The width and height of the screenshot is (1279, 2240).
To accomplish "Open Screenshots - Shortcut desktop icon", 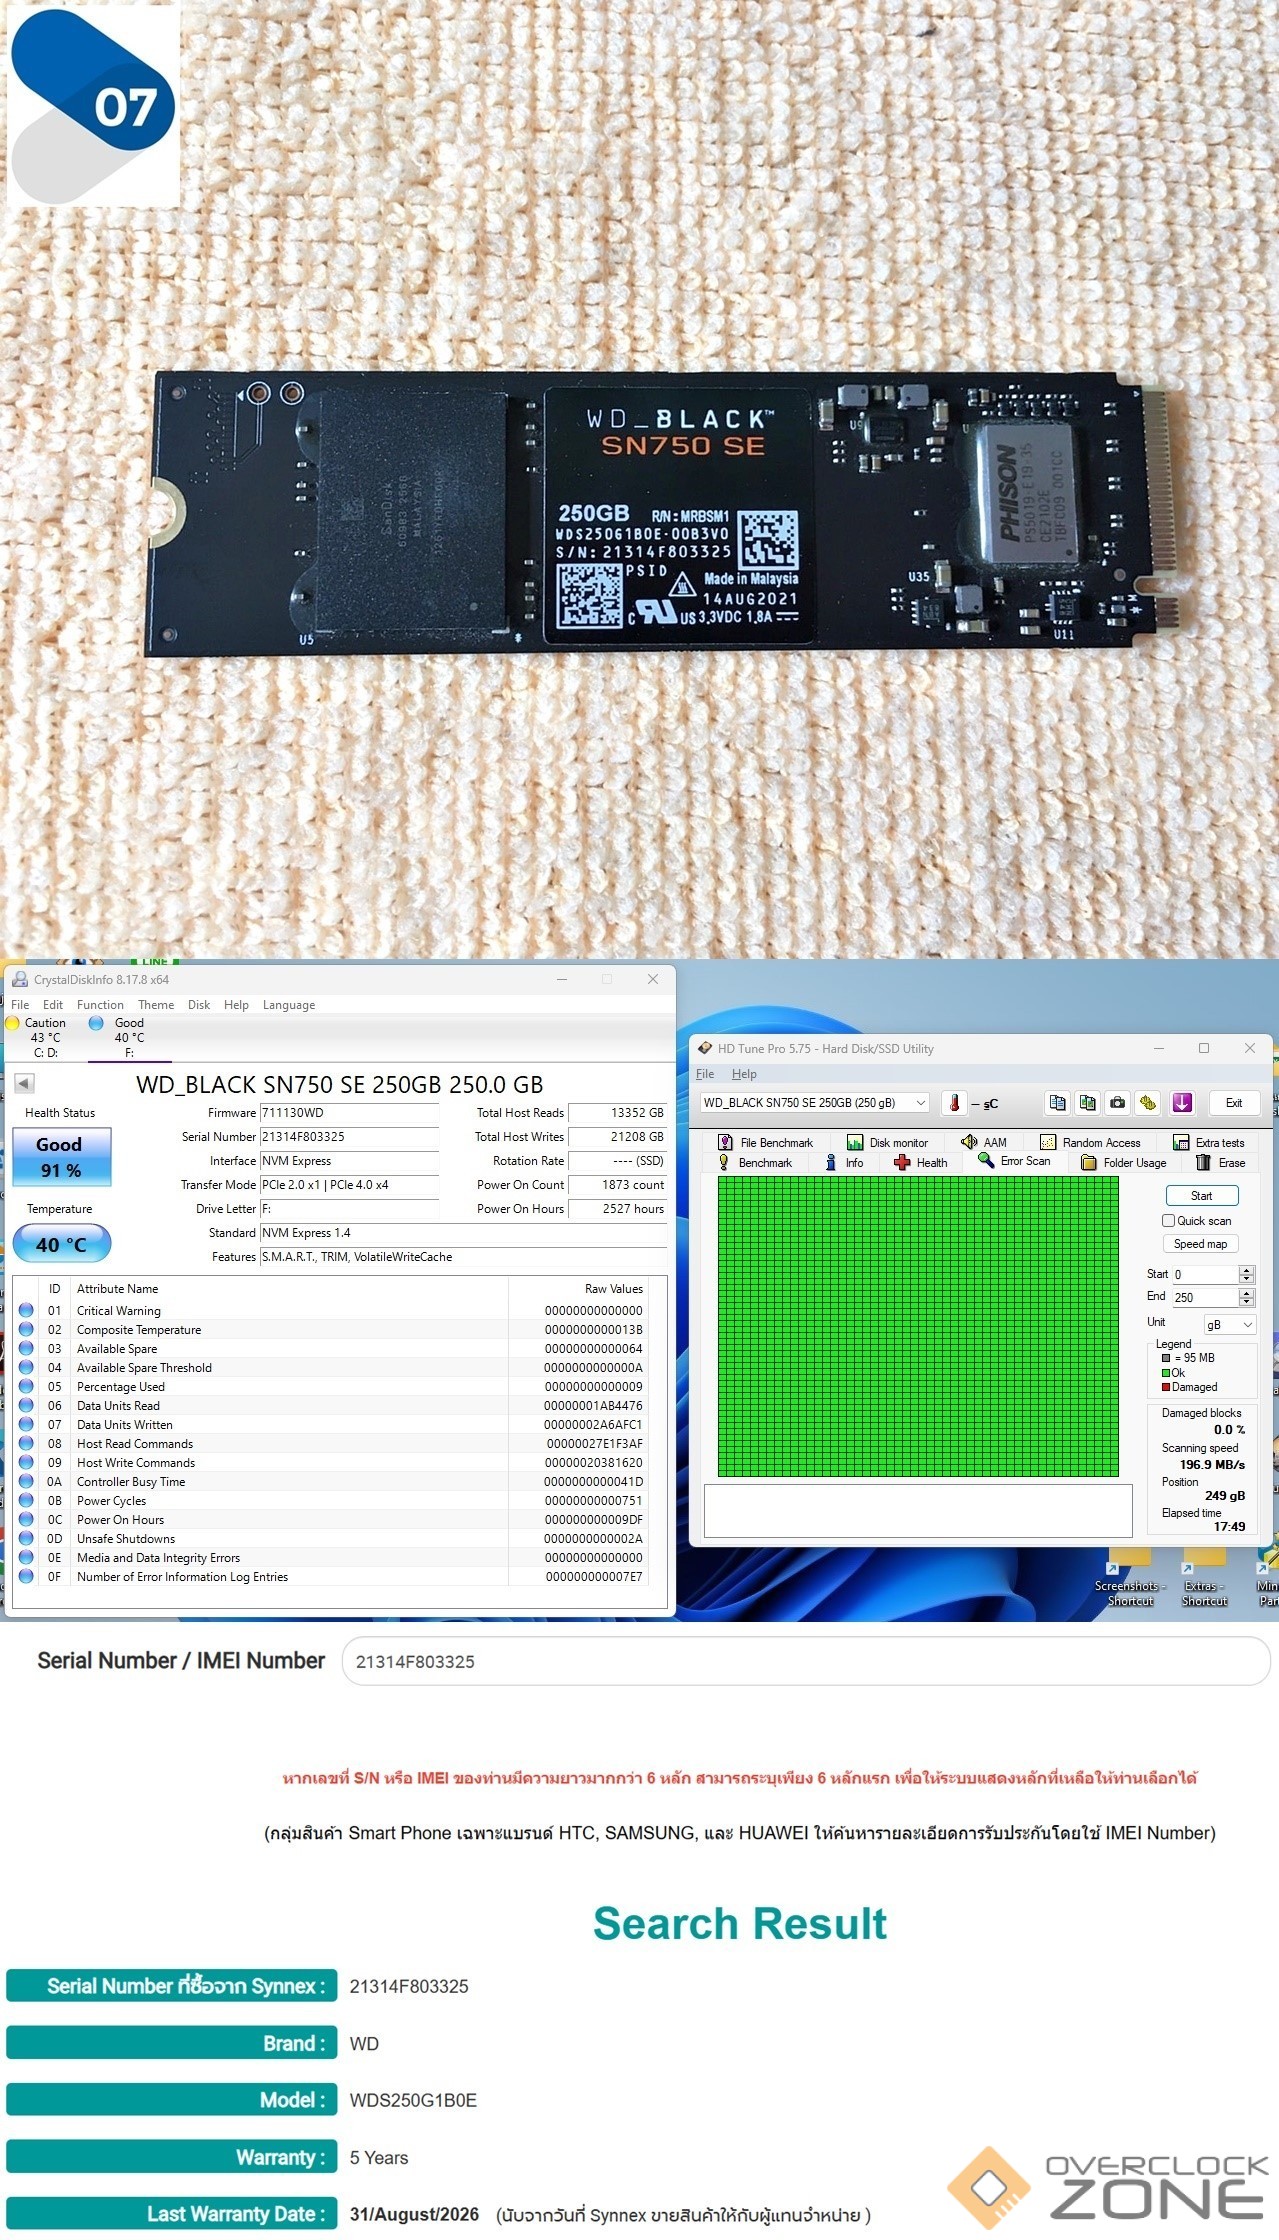I will [x=1130, y=1580].
